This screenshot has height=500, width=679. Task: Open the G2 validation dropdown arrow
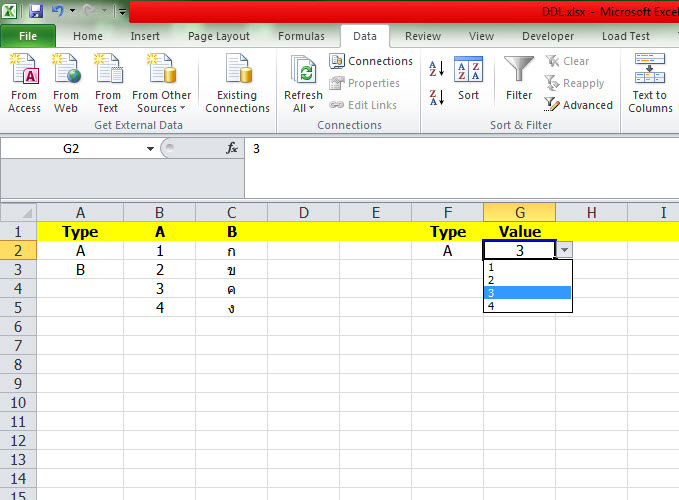564,250
